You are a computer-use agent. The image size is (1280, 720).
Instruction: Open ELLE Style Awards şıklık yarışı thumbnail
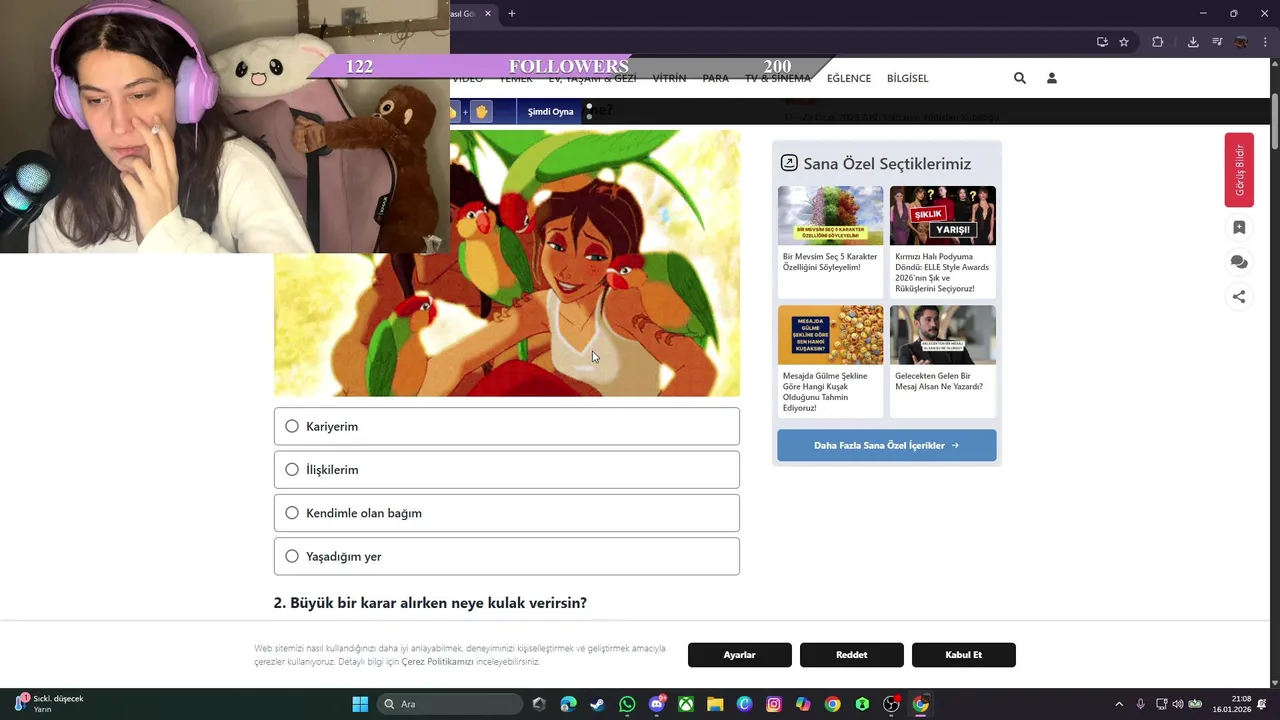943,215
